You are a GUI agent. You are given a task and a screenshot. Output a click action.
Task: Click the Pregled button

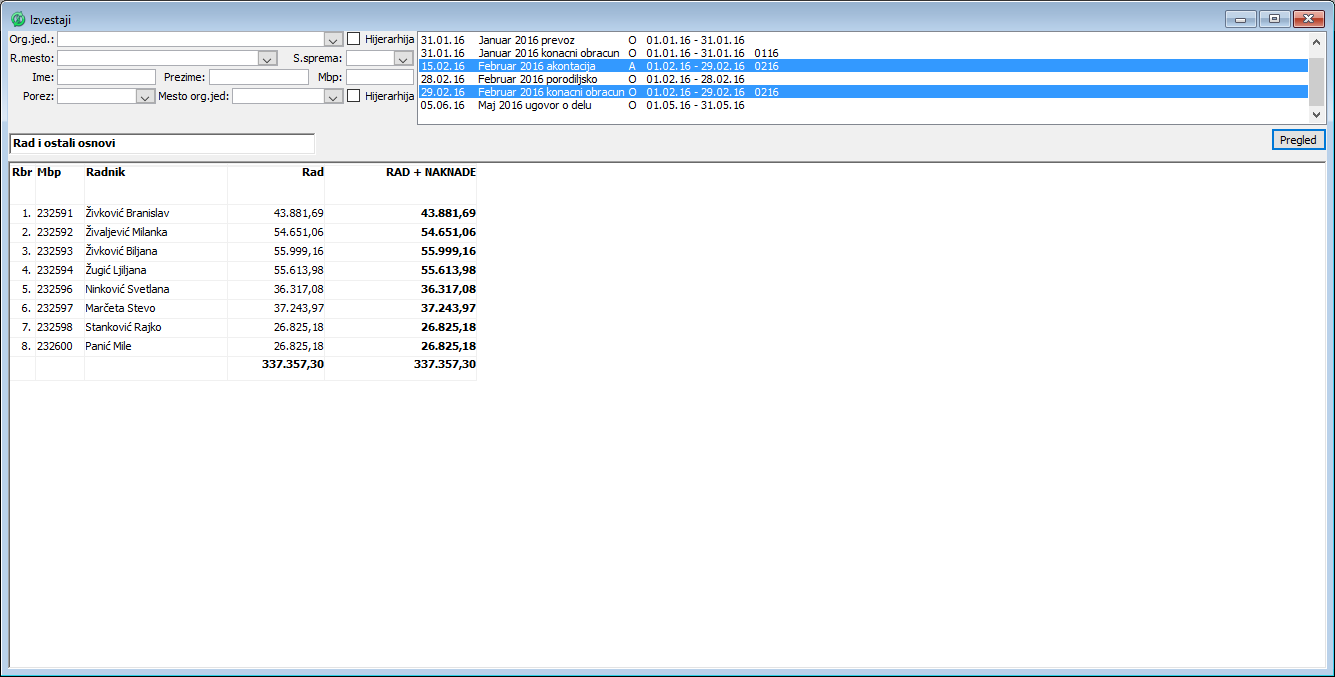[x=1298, y=140]
